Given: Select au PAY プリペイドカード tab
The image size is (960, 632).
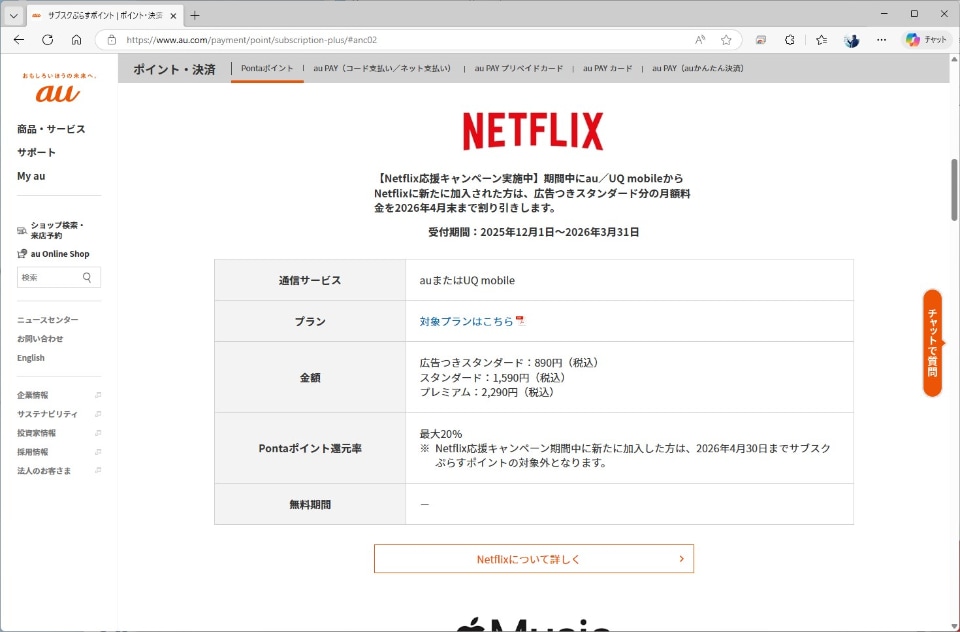Looking at the screenshot, I should pyautogui.click(x=519, y=69).
